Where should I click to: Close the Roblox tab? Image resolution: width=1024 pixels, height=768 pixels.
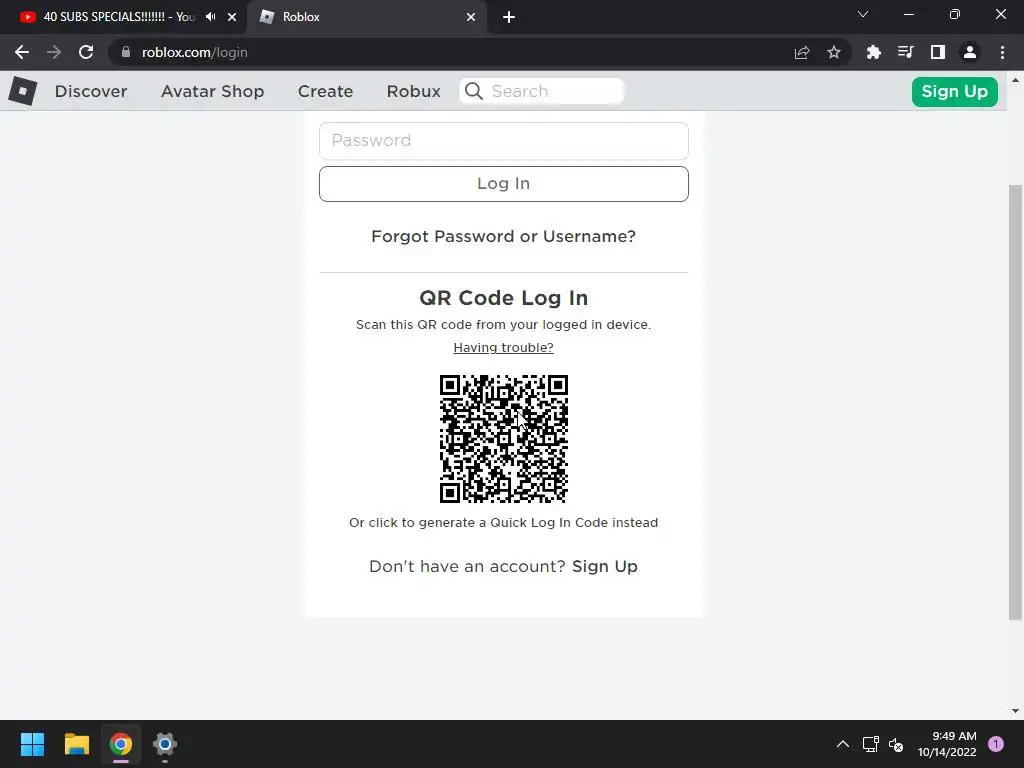coord(471,17)
